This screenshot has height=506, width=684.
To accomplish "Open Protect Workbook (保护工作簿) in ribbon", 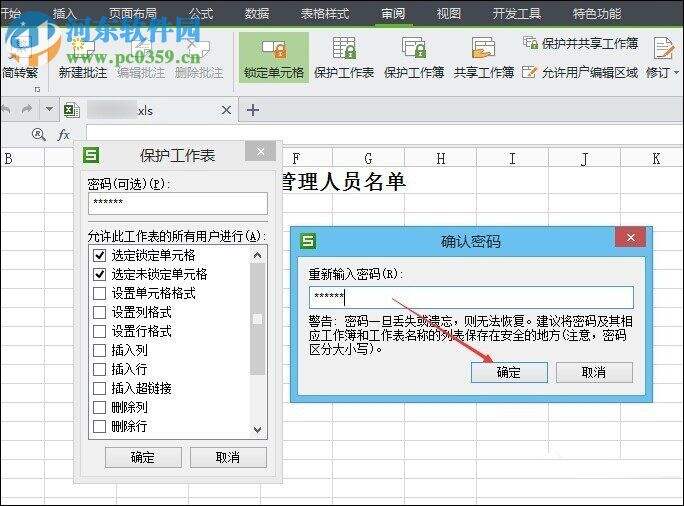I will tap(414, 58).
